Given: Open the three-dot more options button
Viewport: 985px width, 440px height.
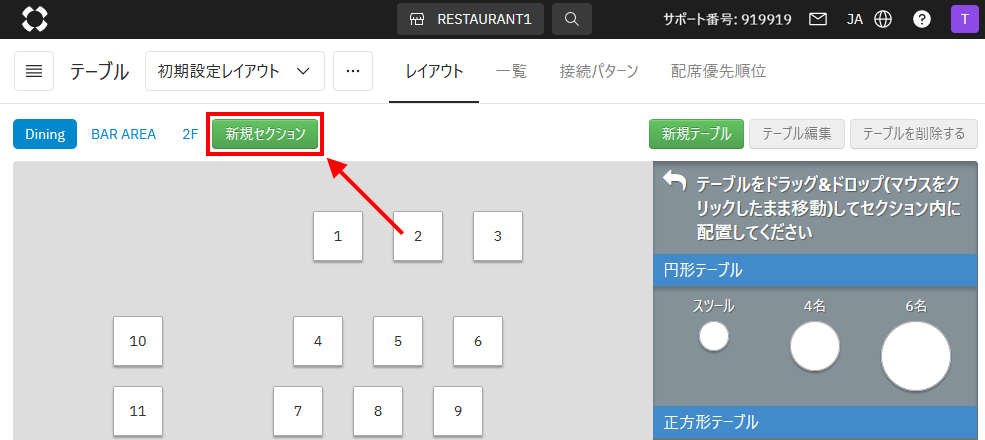Looking at the screenshot, I should click(x=352, y=71).
